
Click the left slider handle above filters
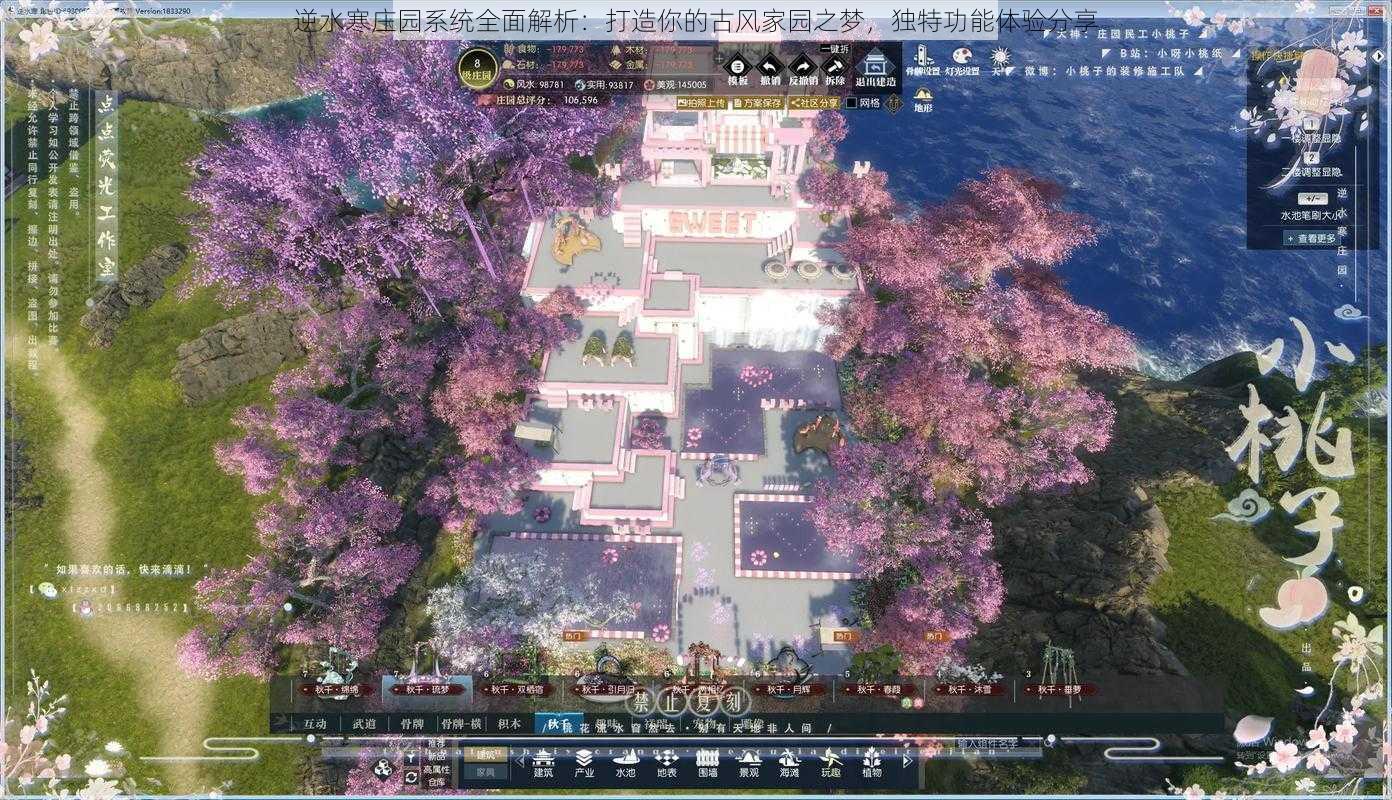(311, 738)
